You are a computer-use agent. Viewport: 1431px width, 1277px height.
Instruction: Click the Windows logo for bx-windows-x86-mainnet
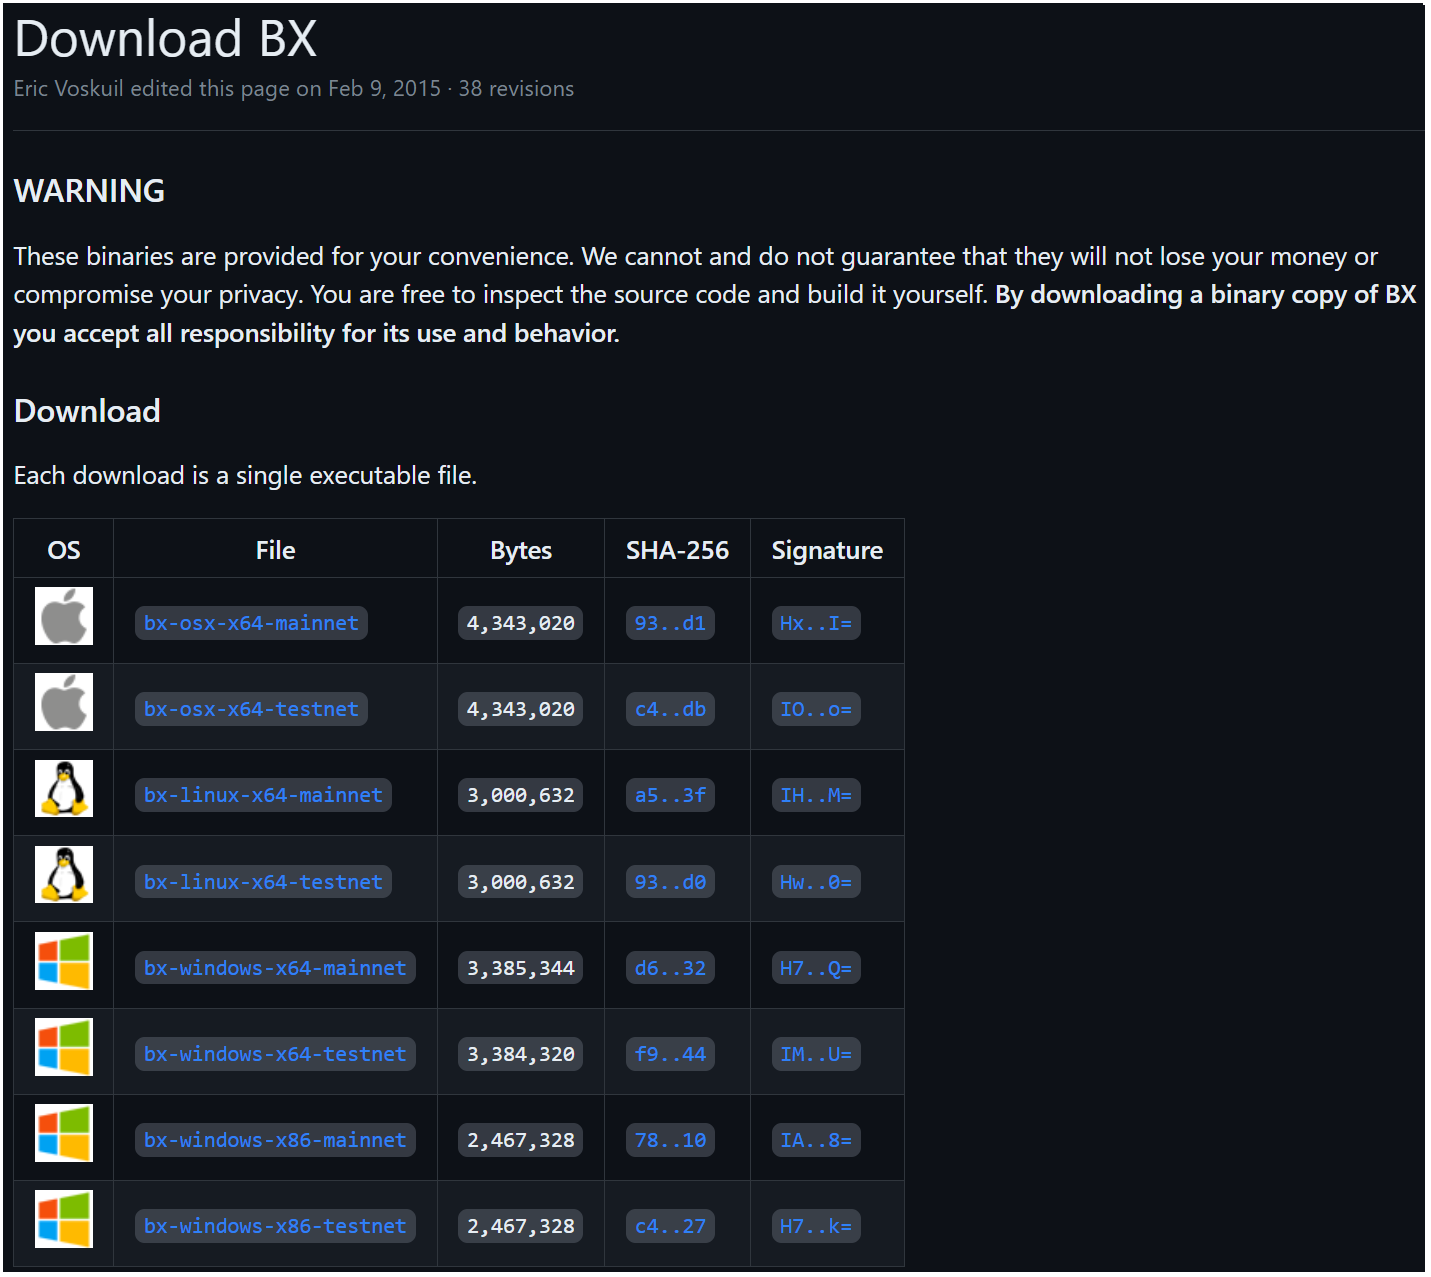point(64,1133)
